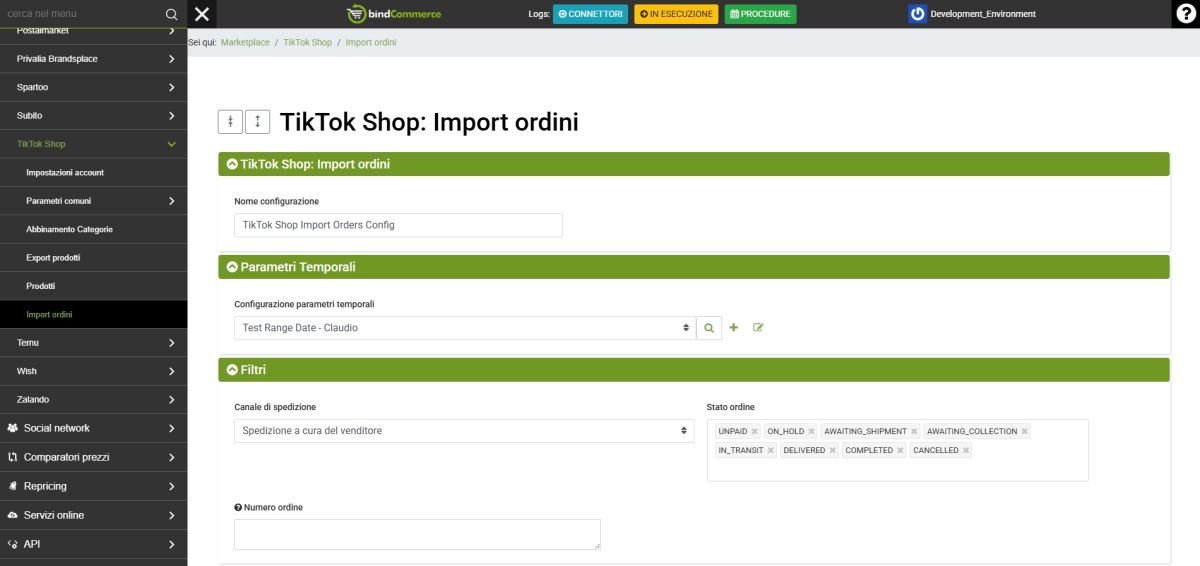This screenshot has width=1200, height=566.
Task: Collapse the Filtri section
Action: pos(694,370)
